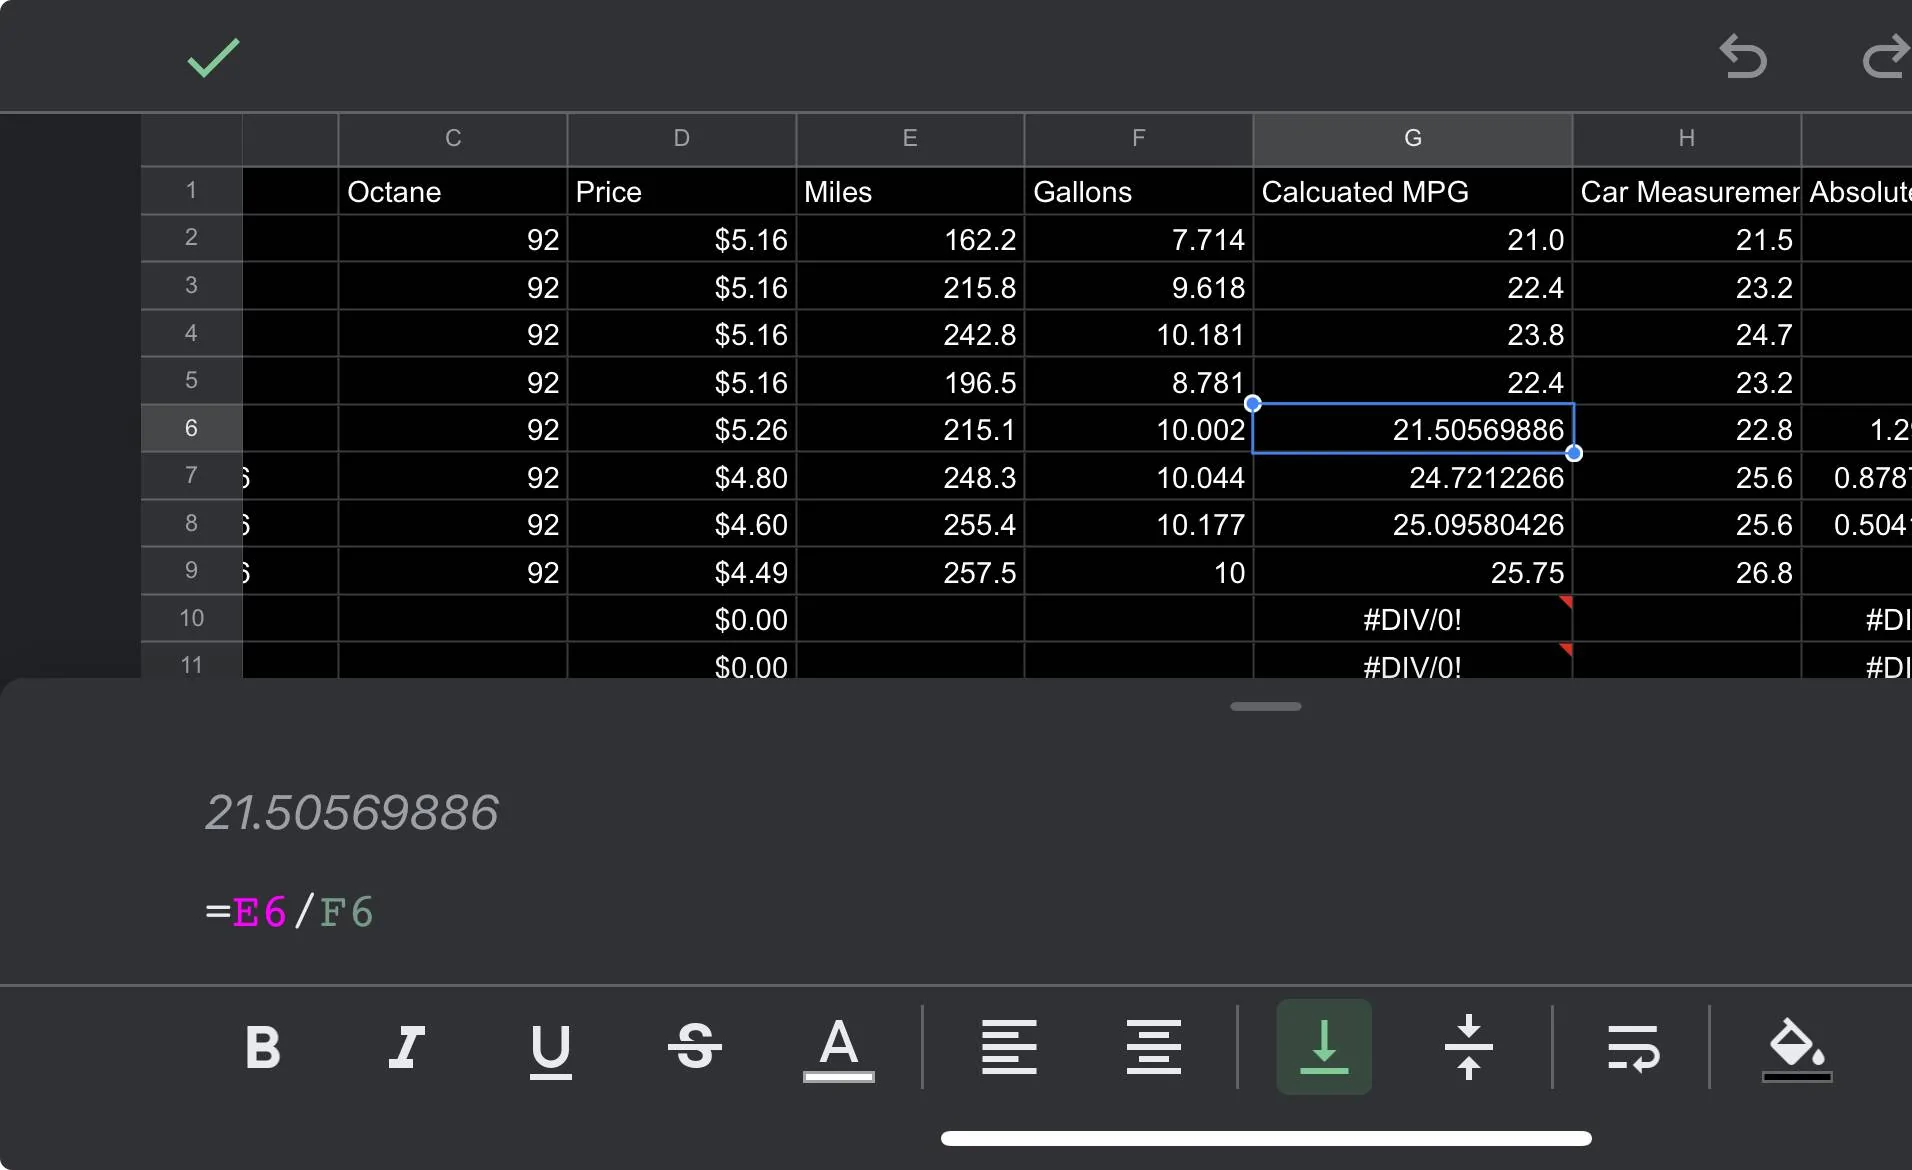This screenshot has height=1170, width=1912.
Task: Toggle italic formatting
Action: [406, 1048]
